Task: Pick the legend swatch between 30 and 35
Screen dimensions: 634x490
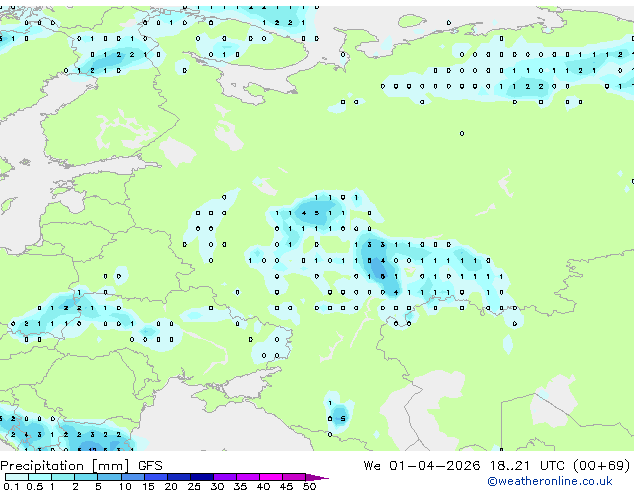Action: coord(225,477)
